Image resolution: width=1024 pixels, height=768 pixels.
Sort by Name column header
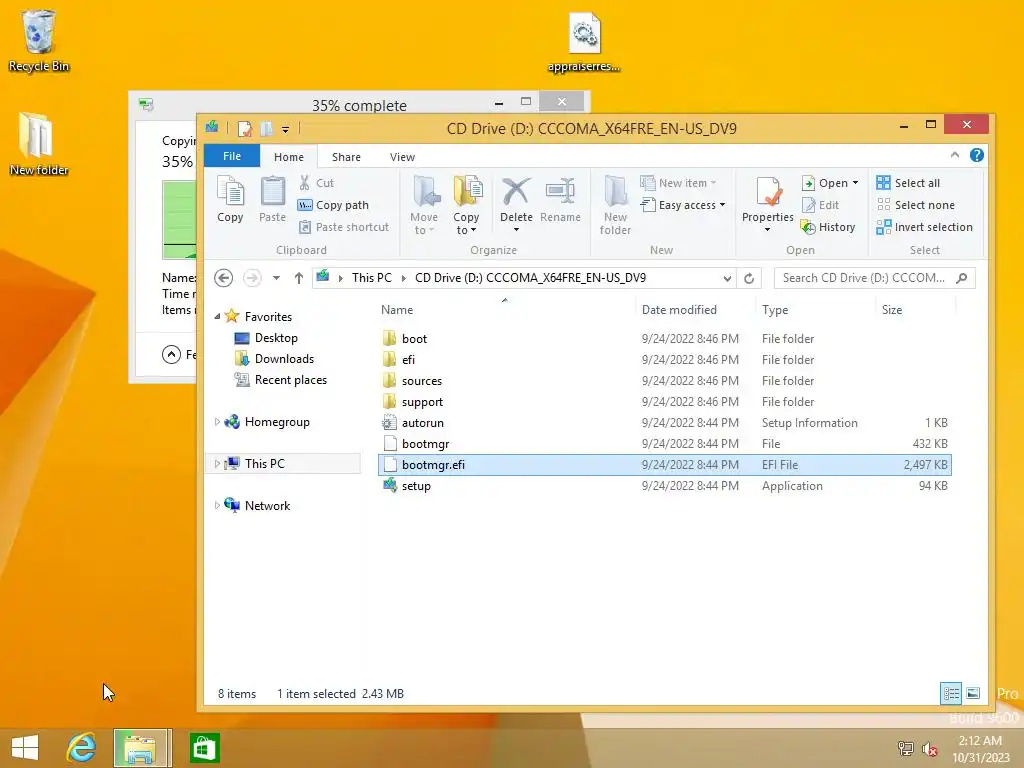505,310
